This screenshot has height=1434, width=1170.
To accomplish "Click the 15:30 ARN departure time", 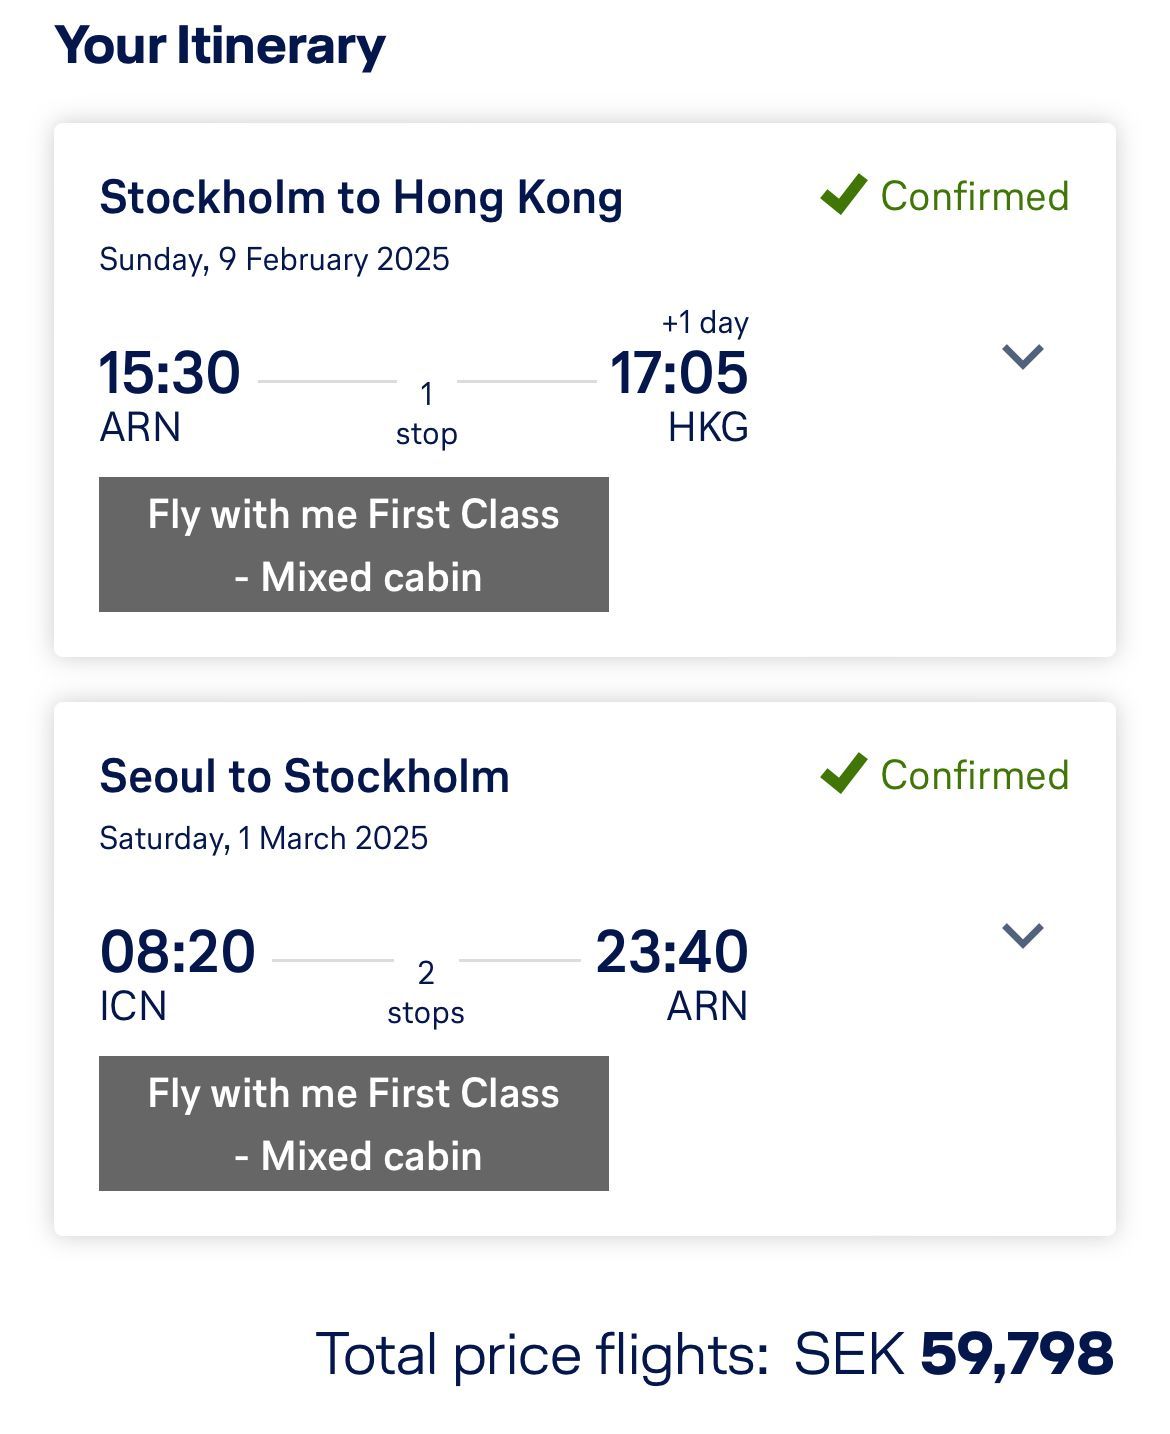I will (170, 372).
